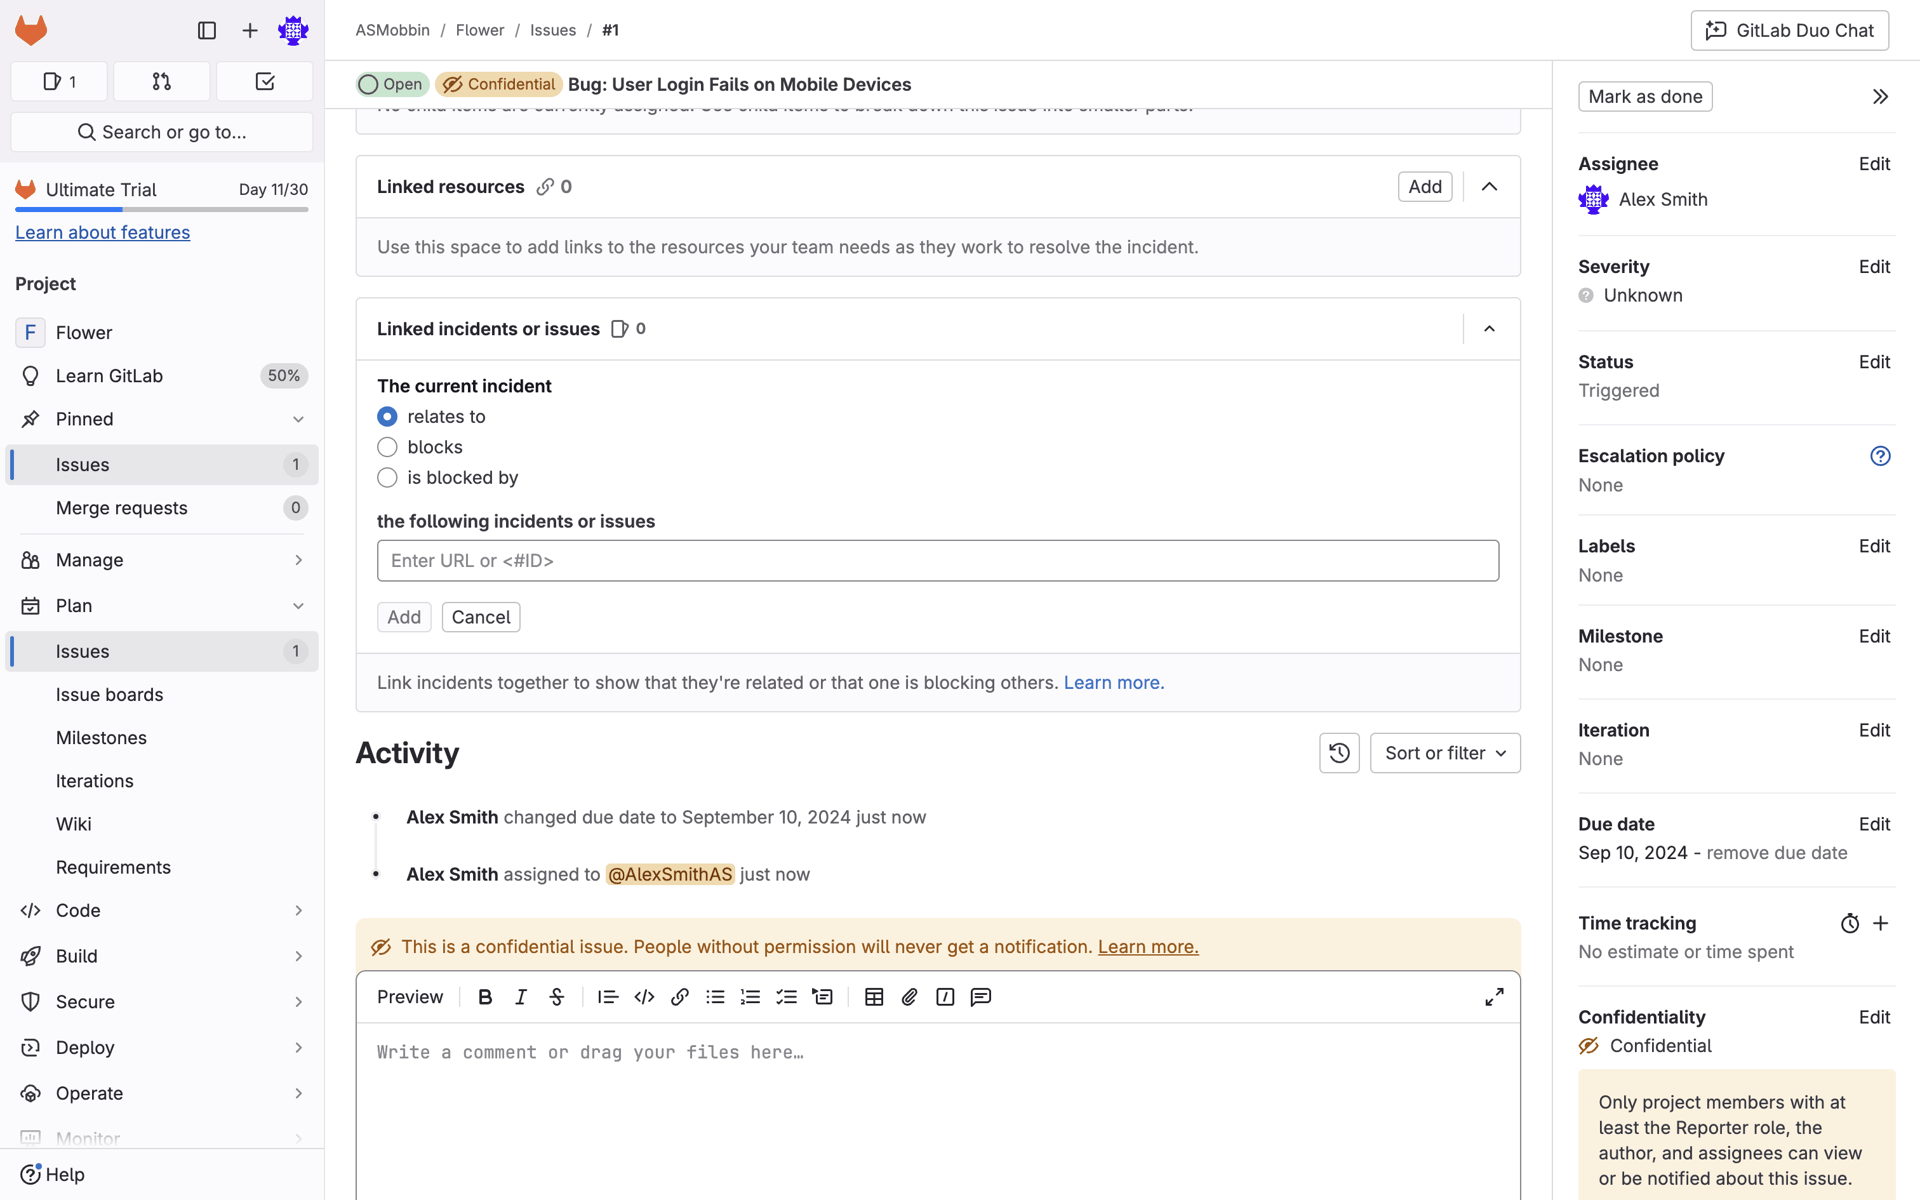Open Learn about features link
The height and width of the screenshot is (1200, 1920).
click(x=102, y=232)
